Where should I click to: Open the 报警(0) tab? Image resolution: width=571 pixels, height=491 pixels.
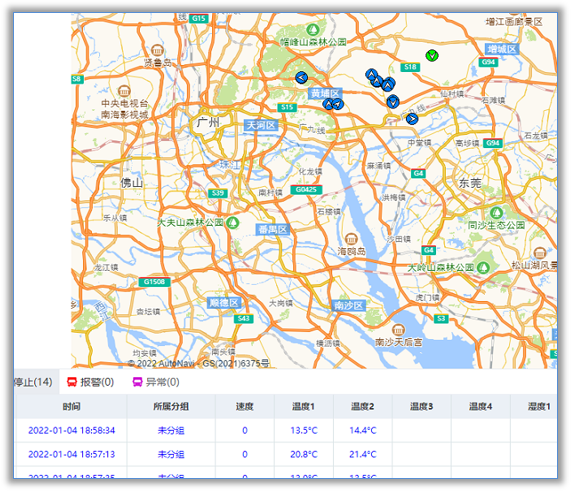90,382
